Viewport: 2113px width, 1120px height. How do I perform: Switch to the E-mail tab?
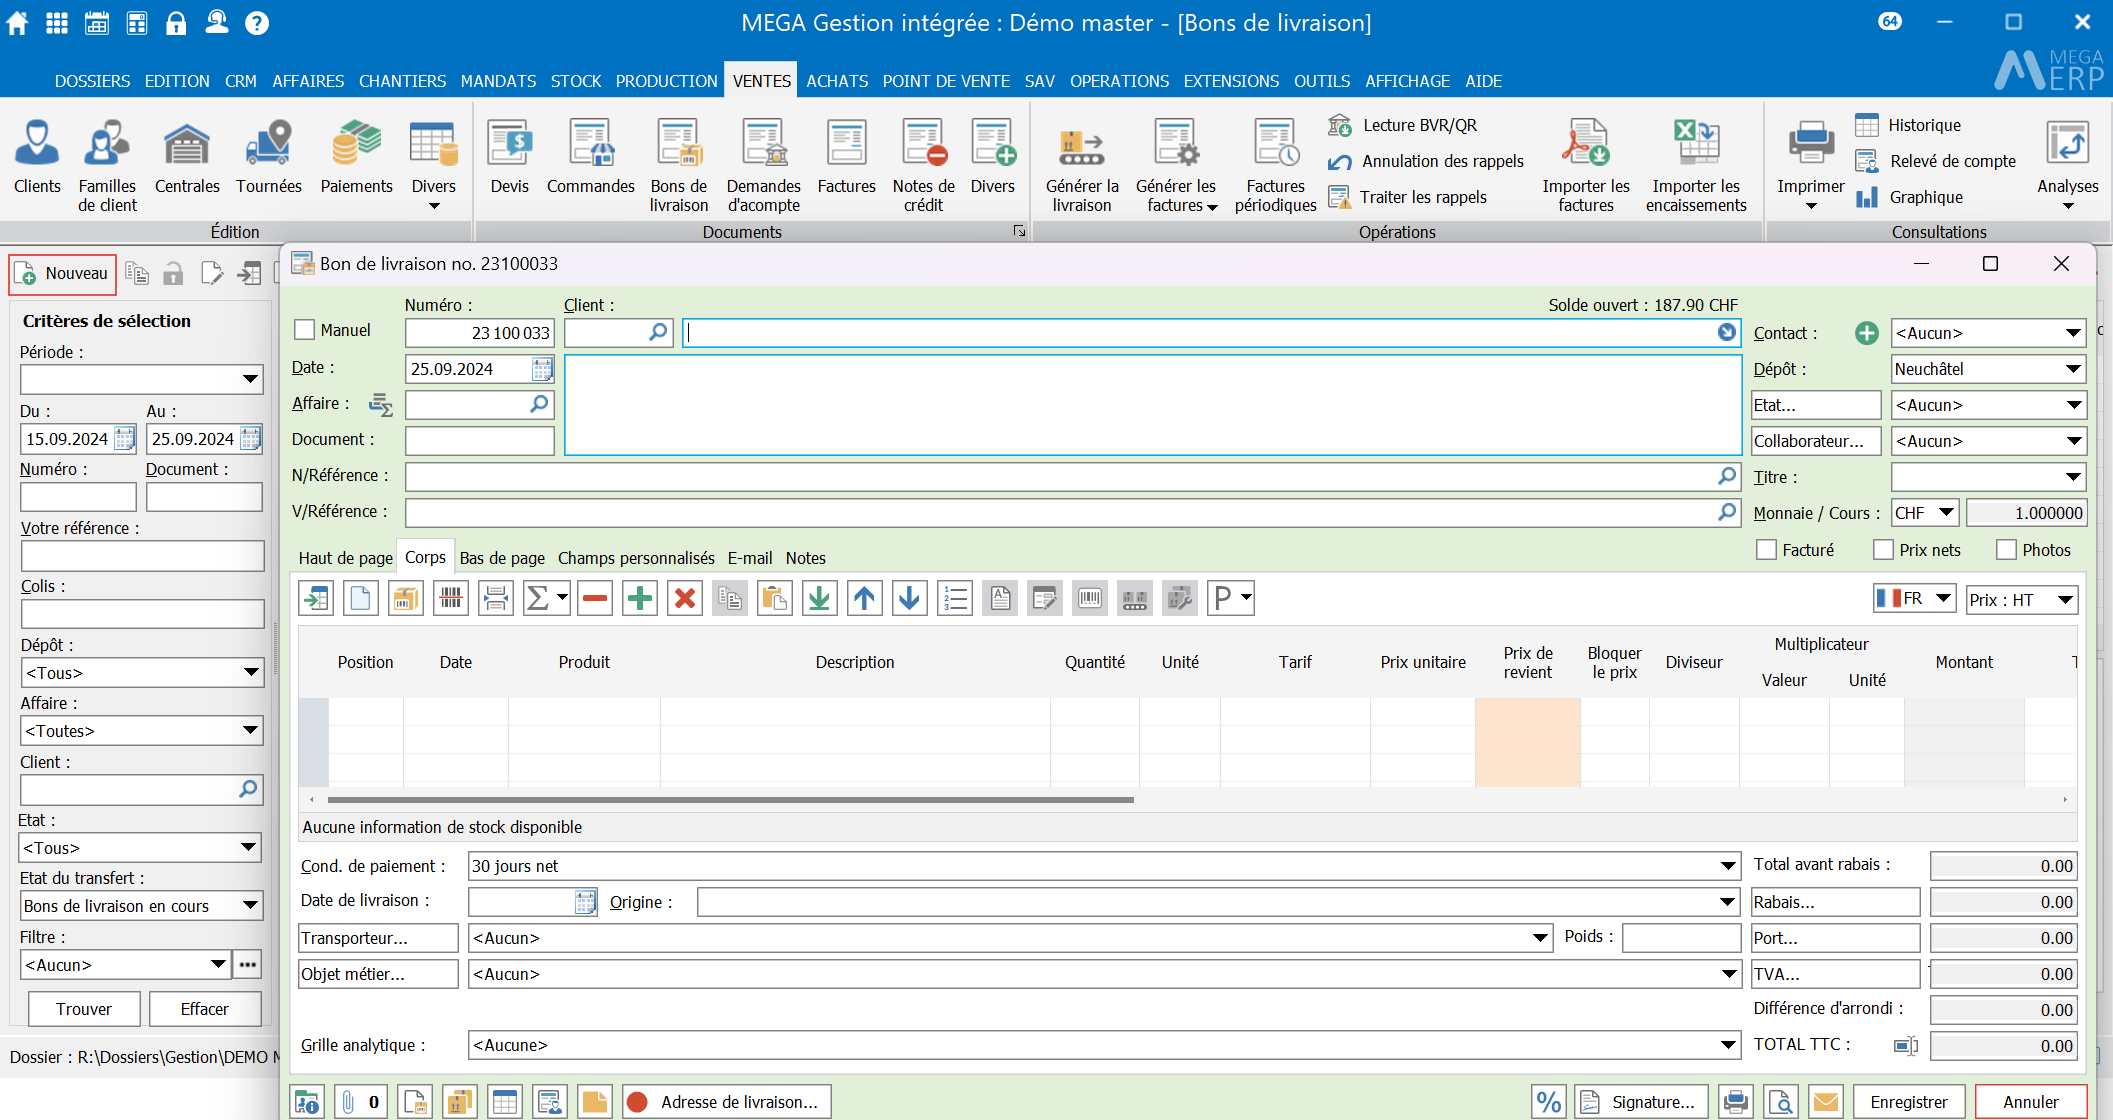click(750, 558)
